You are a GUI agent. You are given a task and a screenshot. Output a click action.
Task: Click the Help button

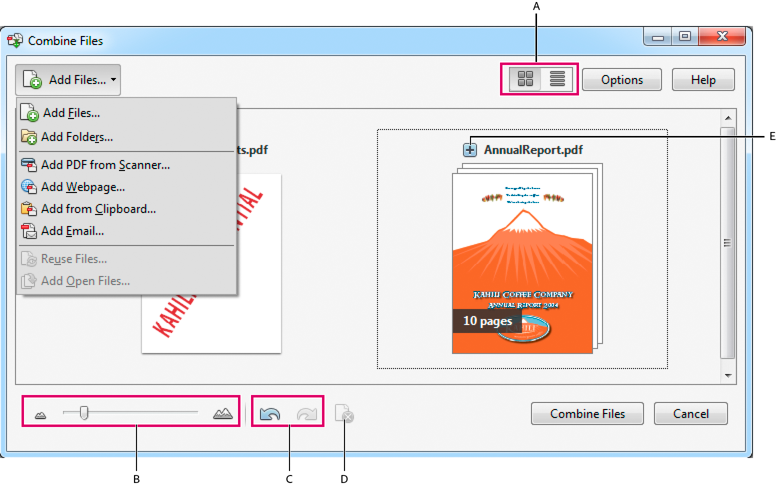pyautogui.click(x=703, y=80)
